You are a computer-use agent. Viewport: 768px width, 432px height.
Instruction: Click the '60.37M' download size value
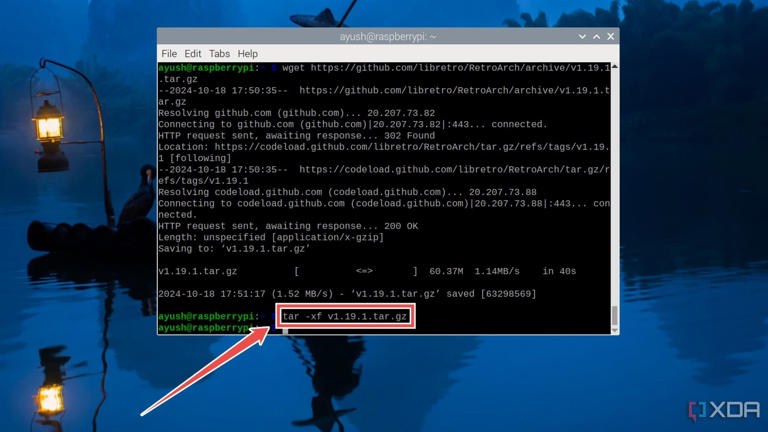click(x=446, y=271)
